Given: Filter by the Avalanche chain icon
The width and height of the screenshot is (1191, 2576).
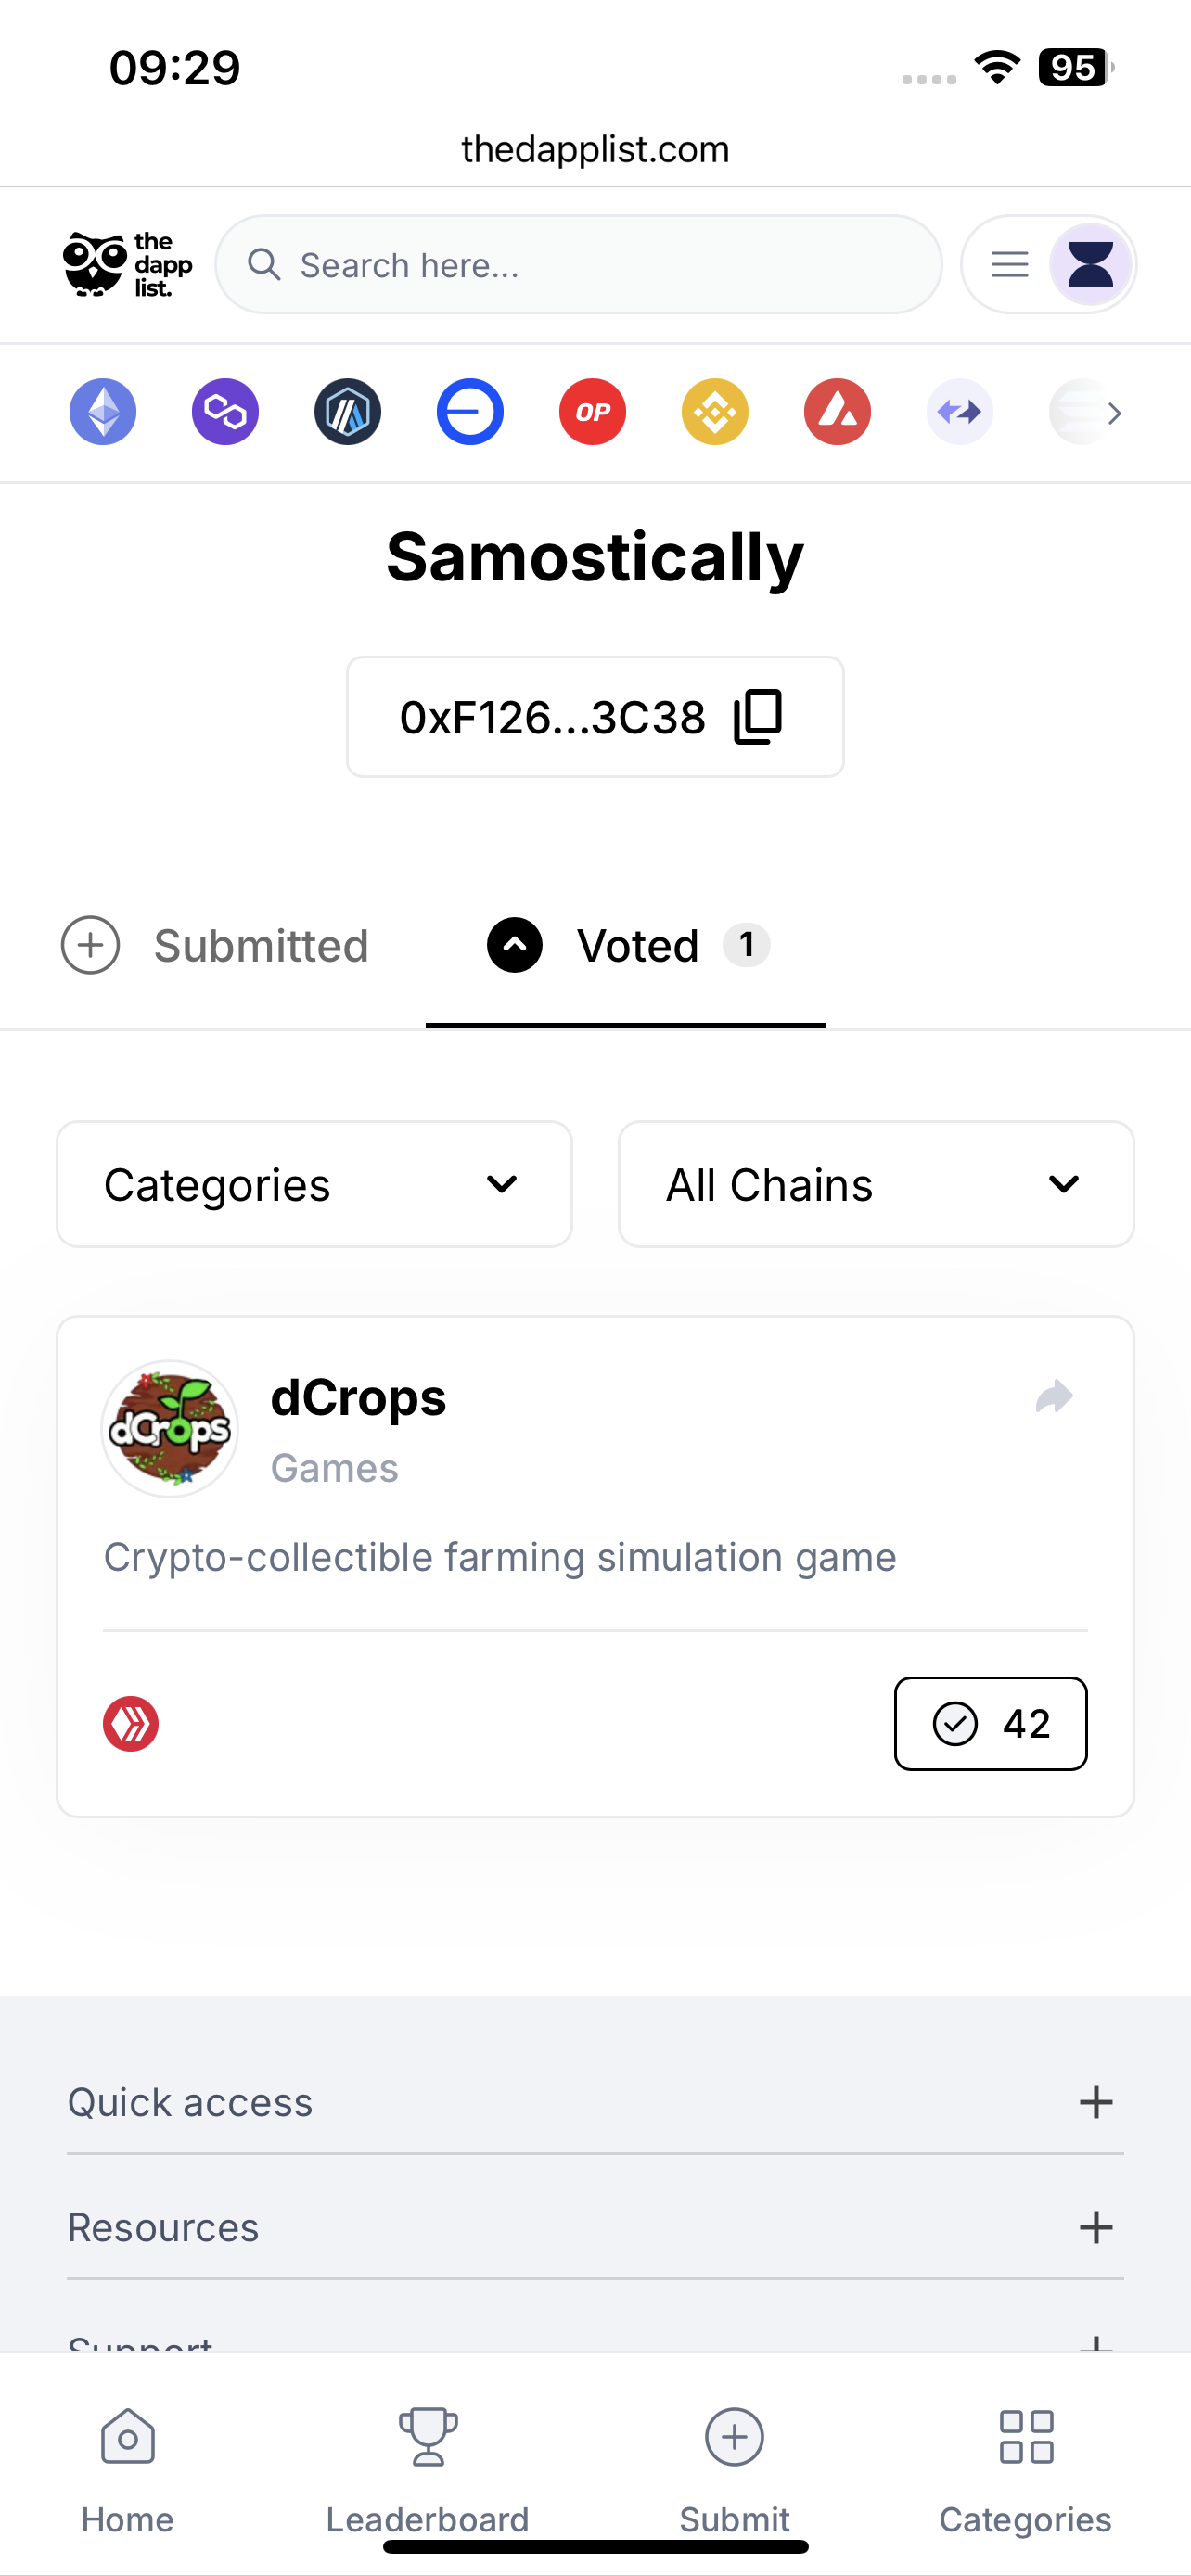Looking at the screenshot, I should (838, 412).
